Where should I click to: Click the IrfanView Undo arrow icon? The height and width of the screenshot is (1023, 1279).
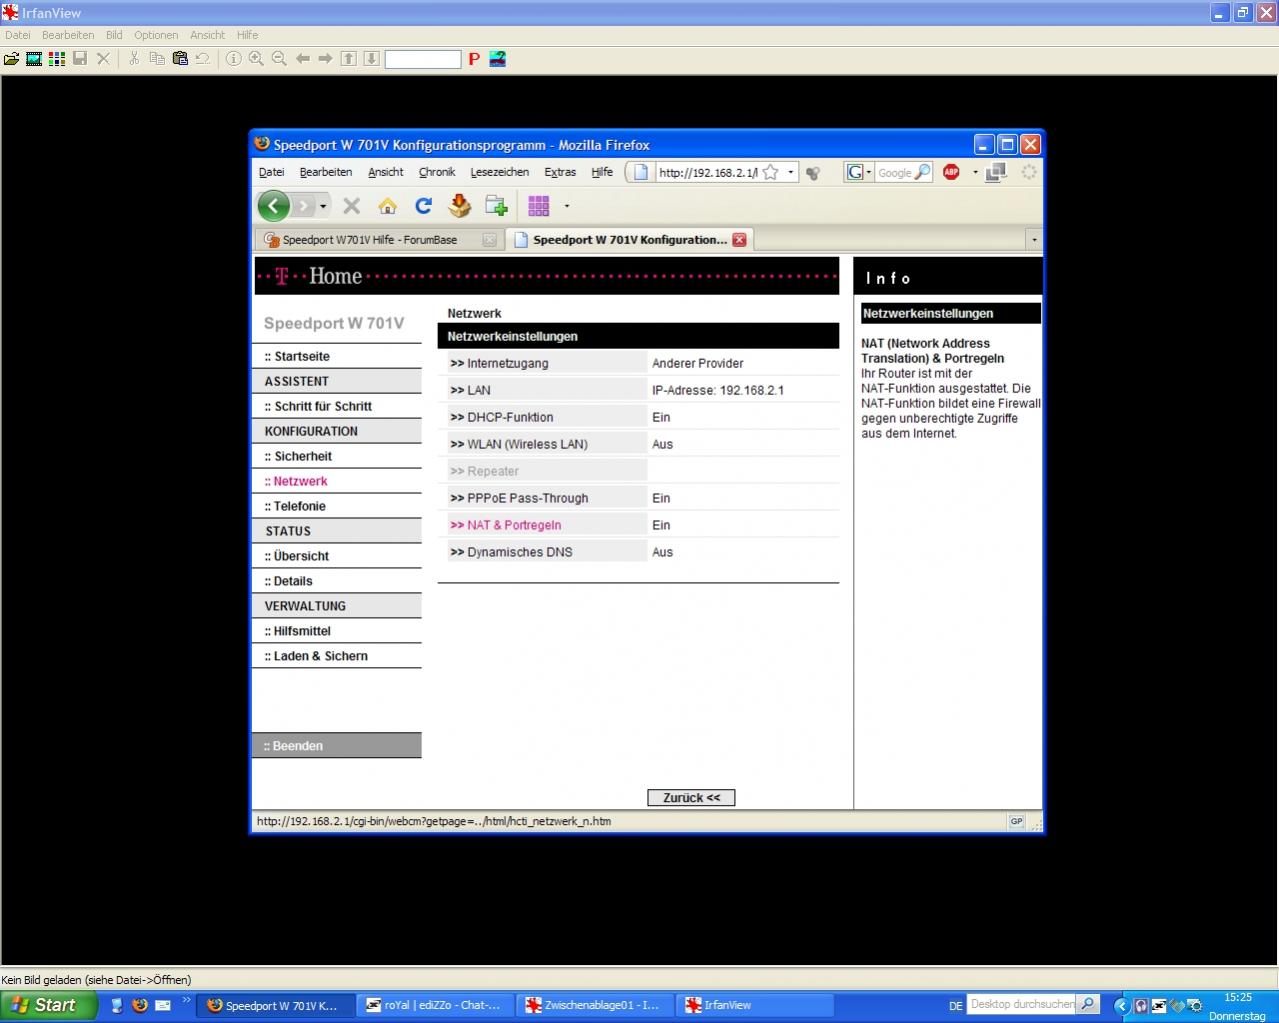coord(203,59)
